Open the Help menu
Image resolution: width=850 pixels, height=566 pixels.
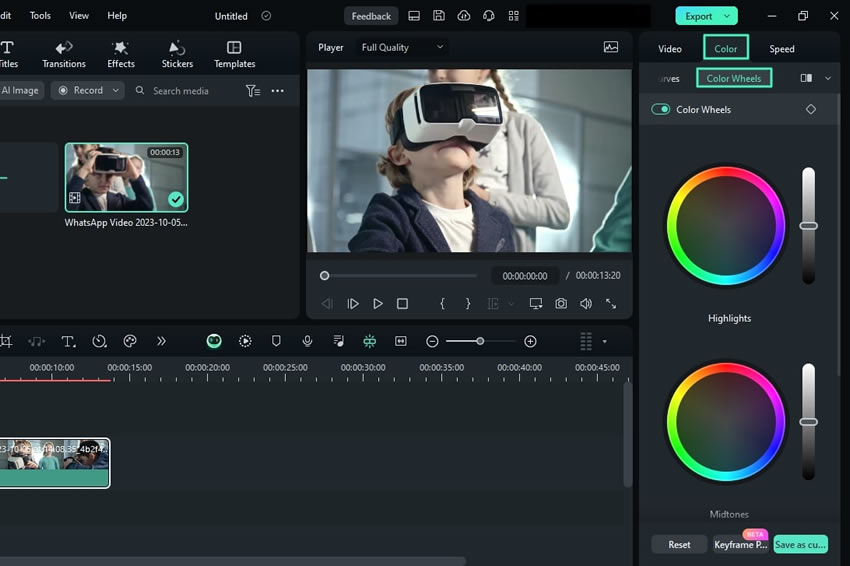tap(117, 16)
